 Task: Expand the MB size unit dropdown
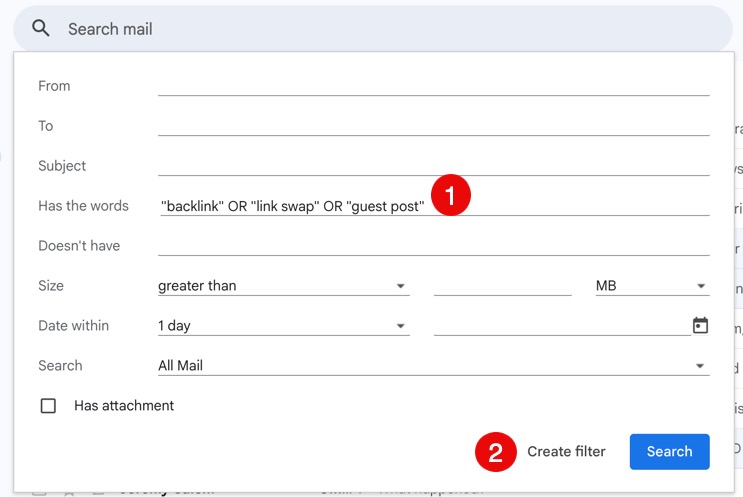(x=651, y=286)
